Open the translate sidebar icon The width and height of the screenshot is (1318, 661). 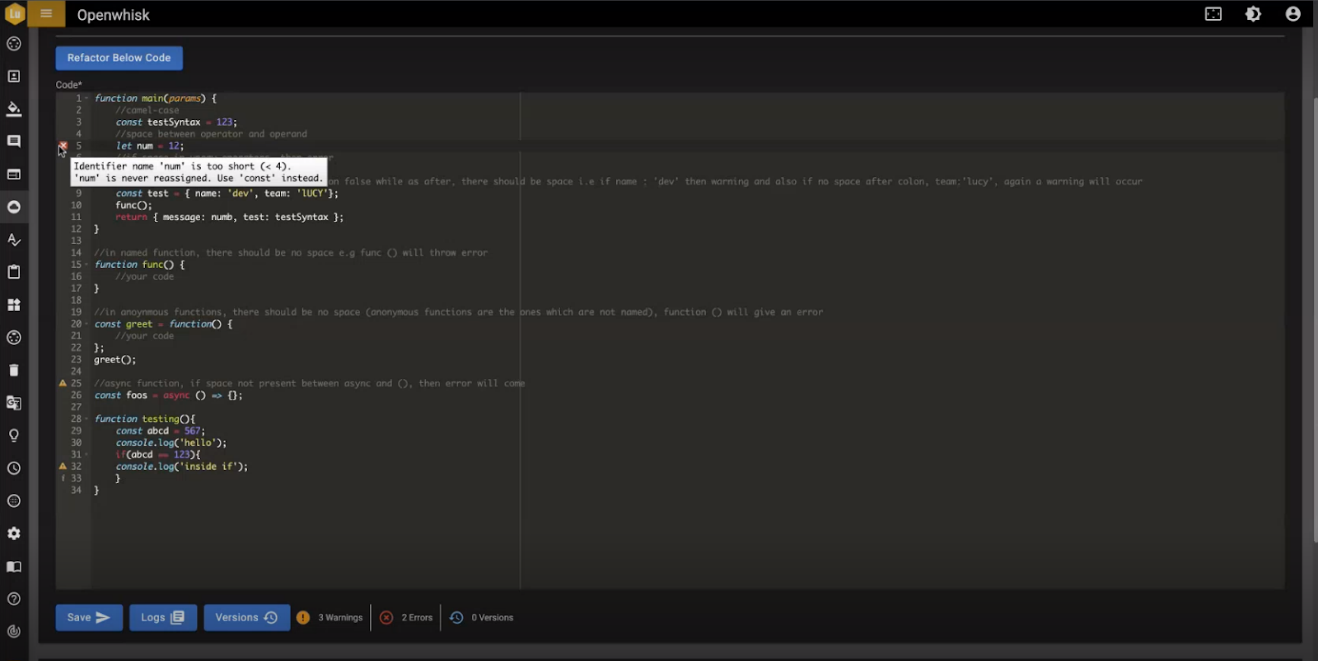(14, 403)
